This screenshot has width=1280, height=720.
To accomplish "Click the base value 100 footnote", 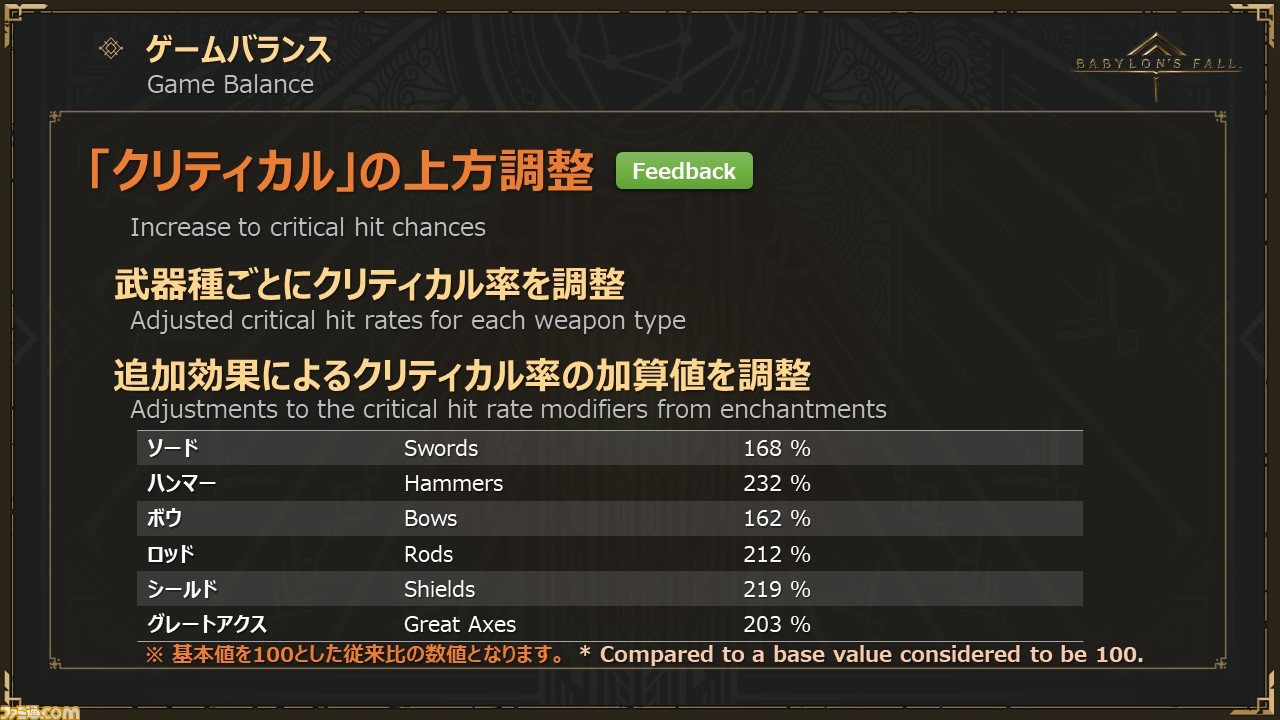I will [645, 655].
